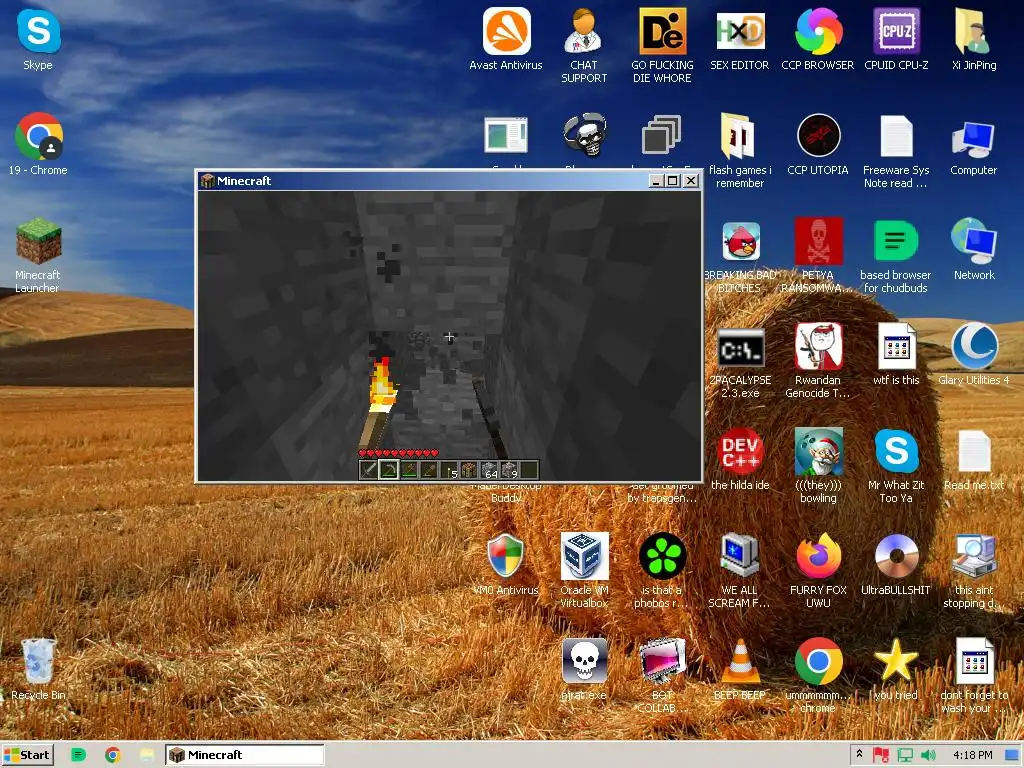Open the CCP UTOPIA desktop icon

(x=818, y=144)
